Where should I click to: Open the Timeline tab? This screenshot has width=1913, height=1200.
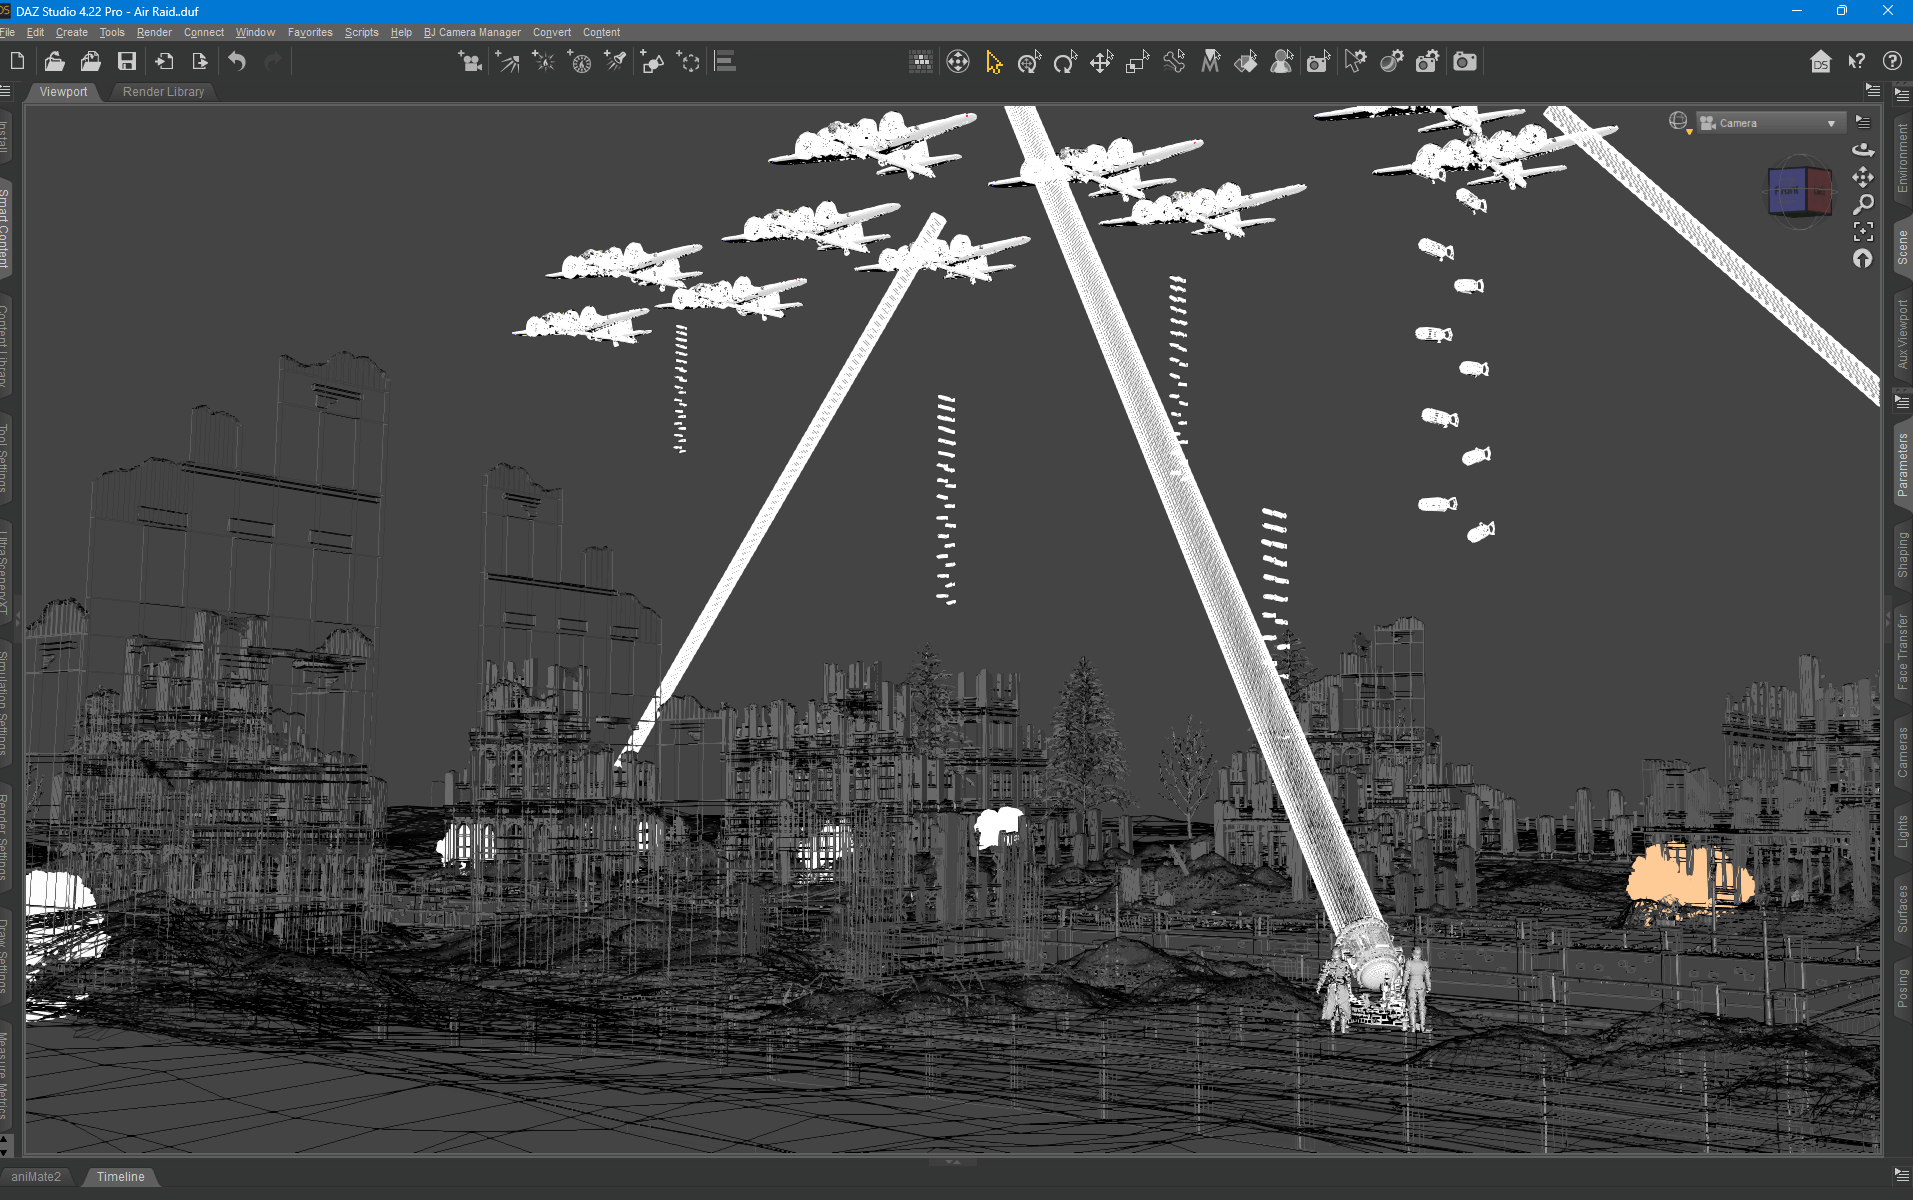click(x=121, y=1177)
